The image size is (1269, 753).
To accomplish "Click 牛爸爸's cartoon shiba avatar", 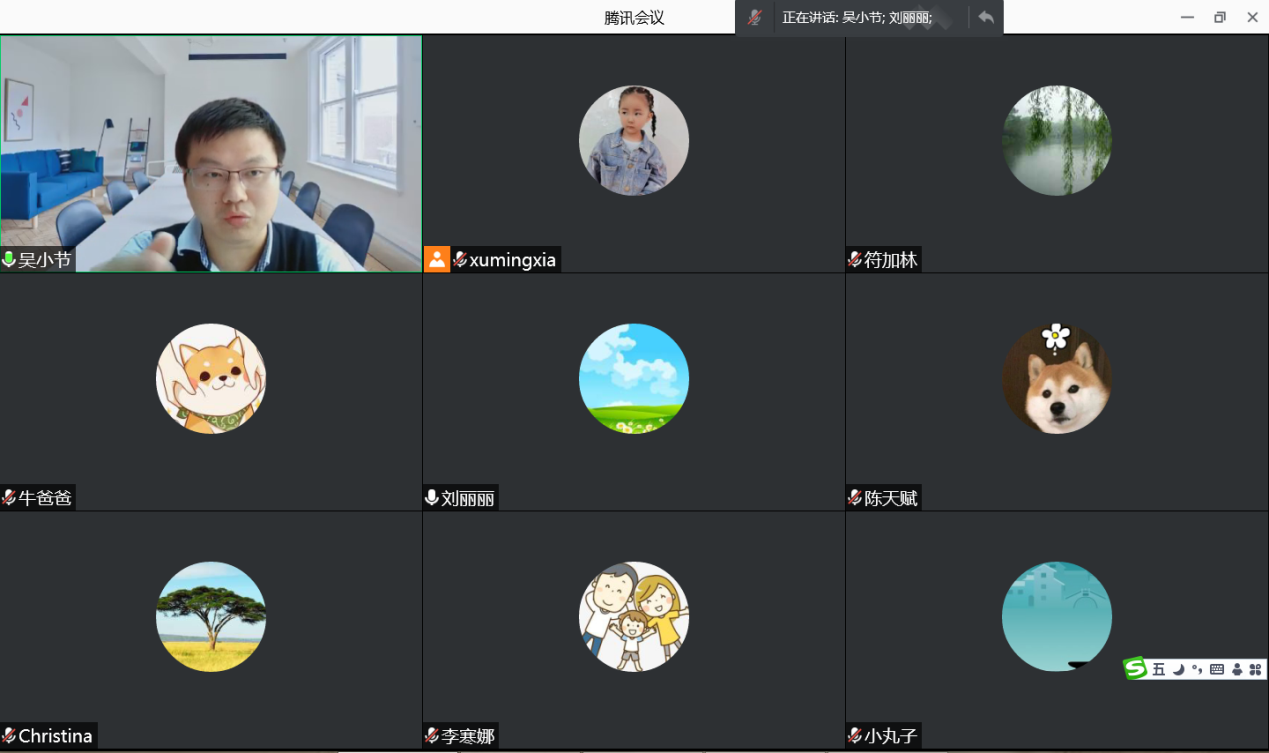I will (x=211, y=379).
